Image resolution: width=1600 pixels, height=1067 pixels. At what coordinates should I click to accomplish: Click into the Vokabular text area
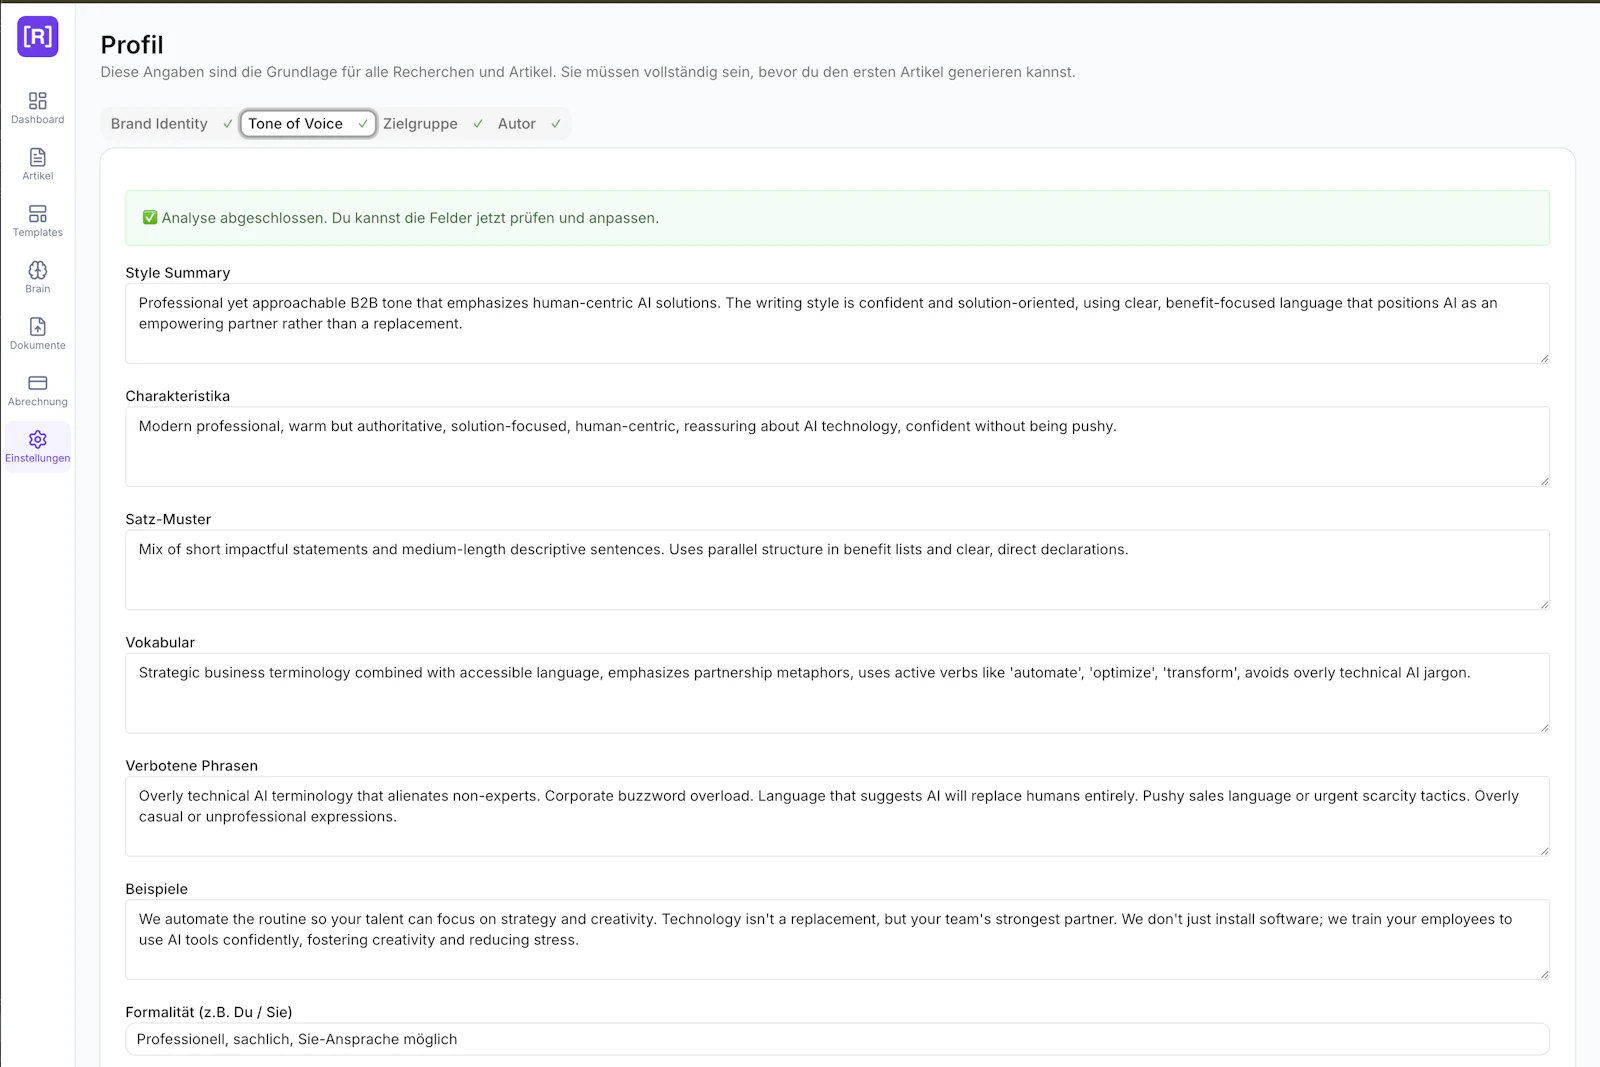tap(837, 693)
